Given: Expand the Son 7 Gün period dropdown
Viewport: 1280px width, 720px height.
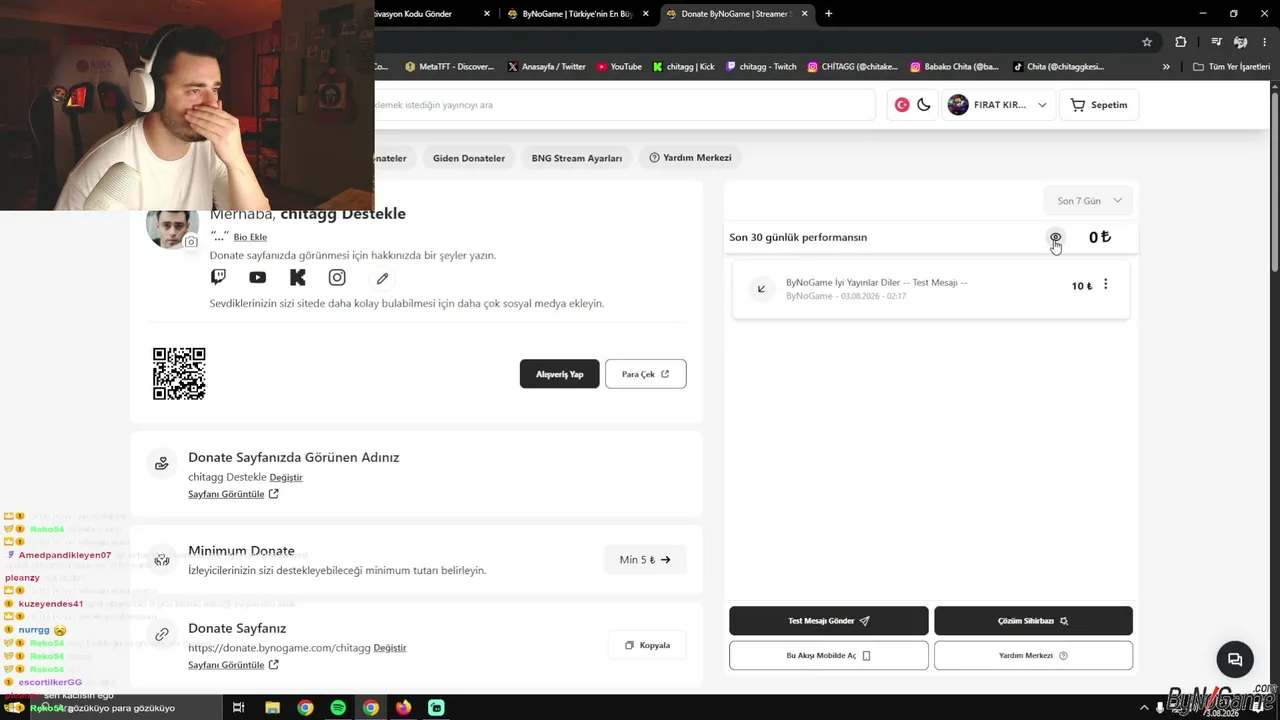Looking at the screenshot, I should click(1089, 201).
